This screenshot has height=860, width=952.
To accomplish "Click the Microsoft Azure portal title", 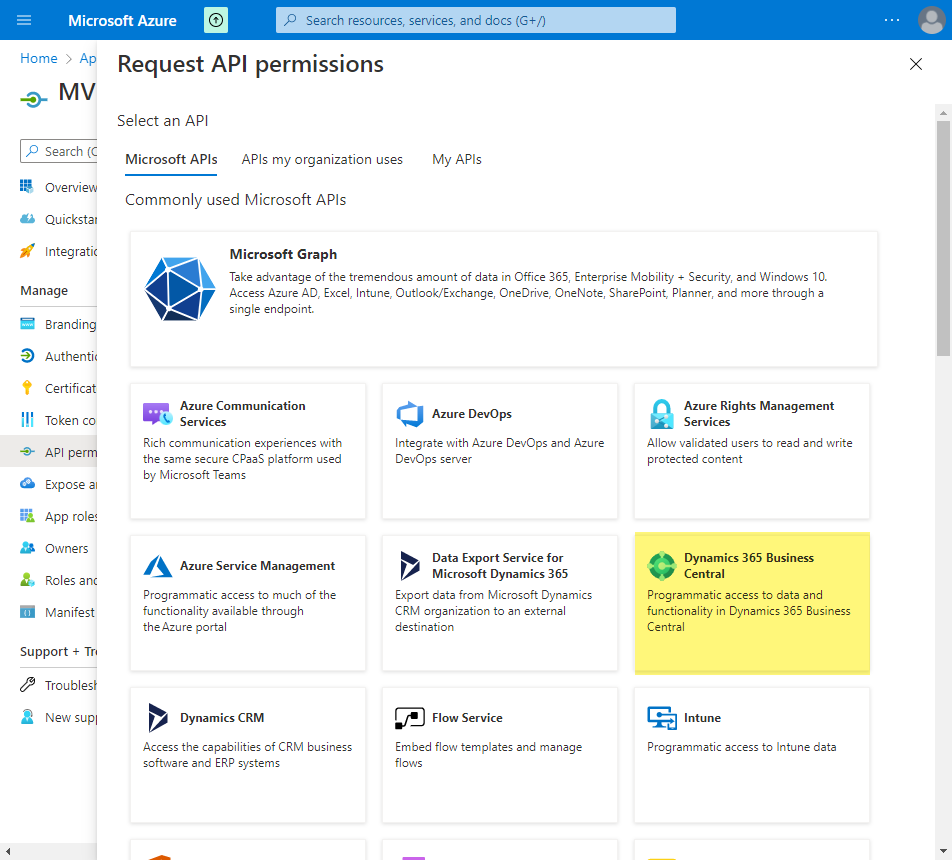I will point(122,21).
